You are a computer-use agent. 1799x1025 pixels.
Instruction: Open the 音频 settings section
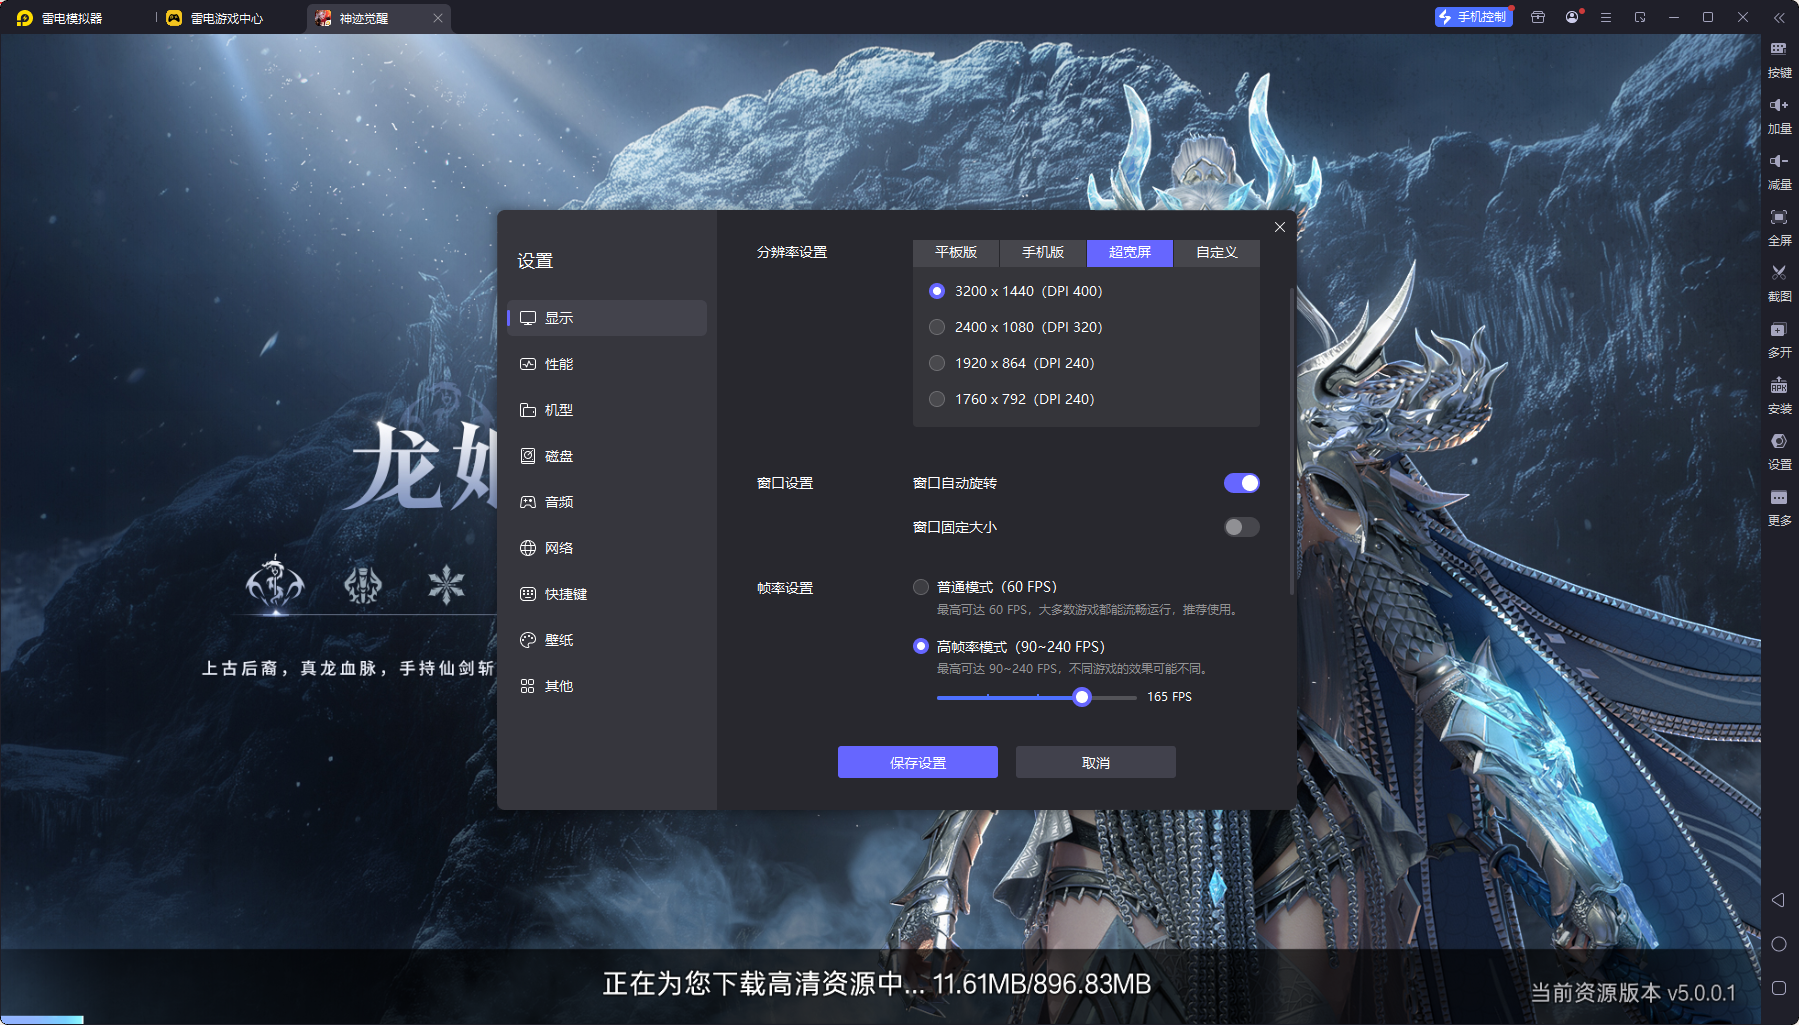click(607, 502)
